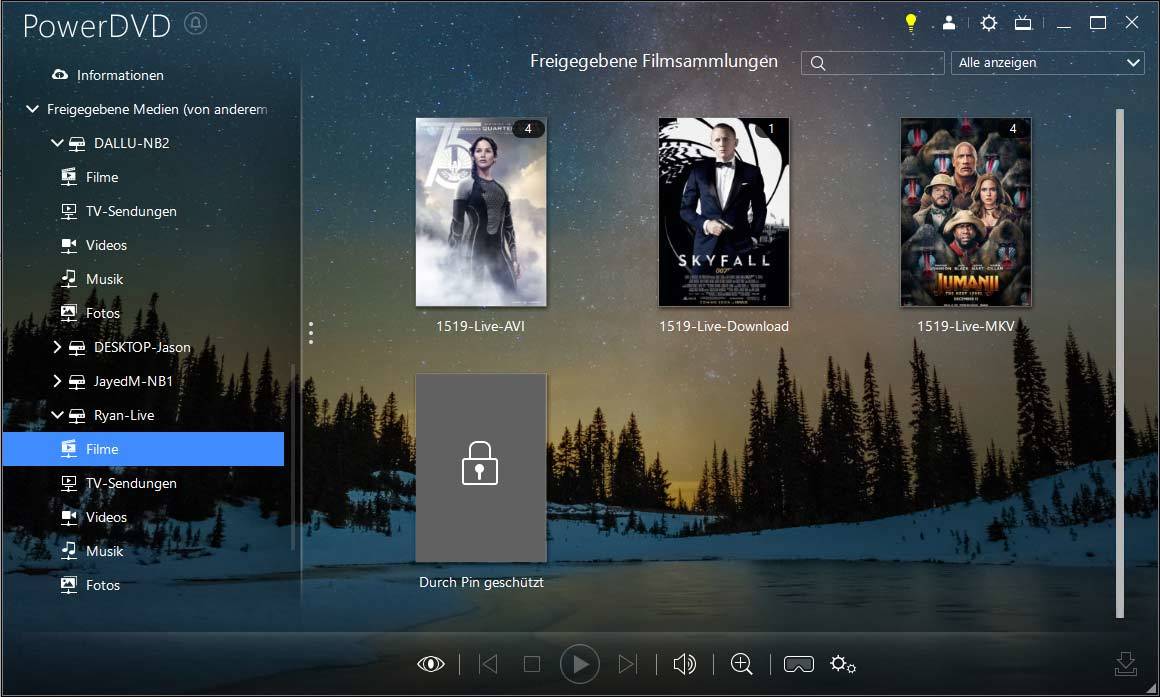Switch to TV mode icon
1160x697 pixels.
(1023, 23)
